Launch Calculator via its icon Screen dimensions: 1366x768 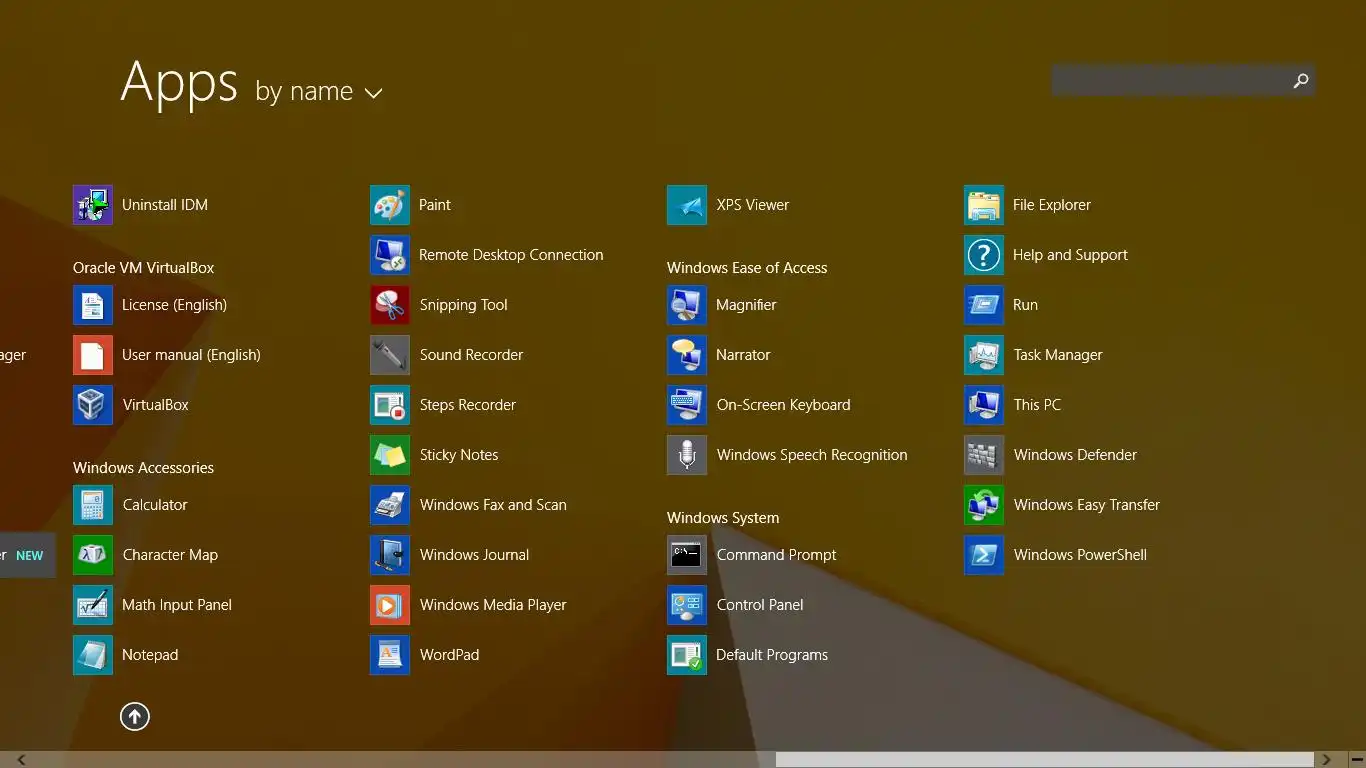click(93, 505)
